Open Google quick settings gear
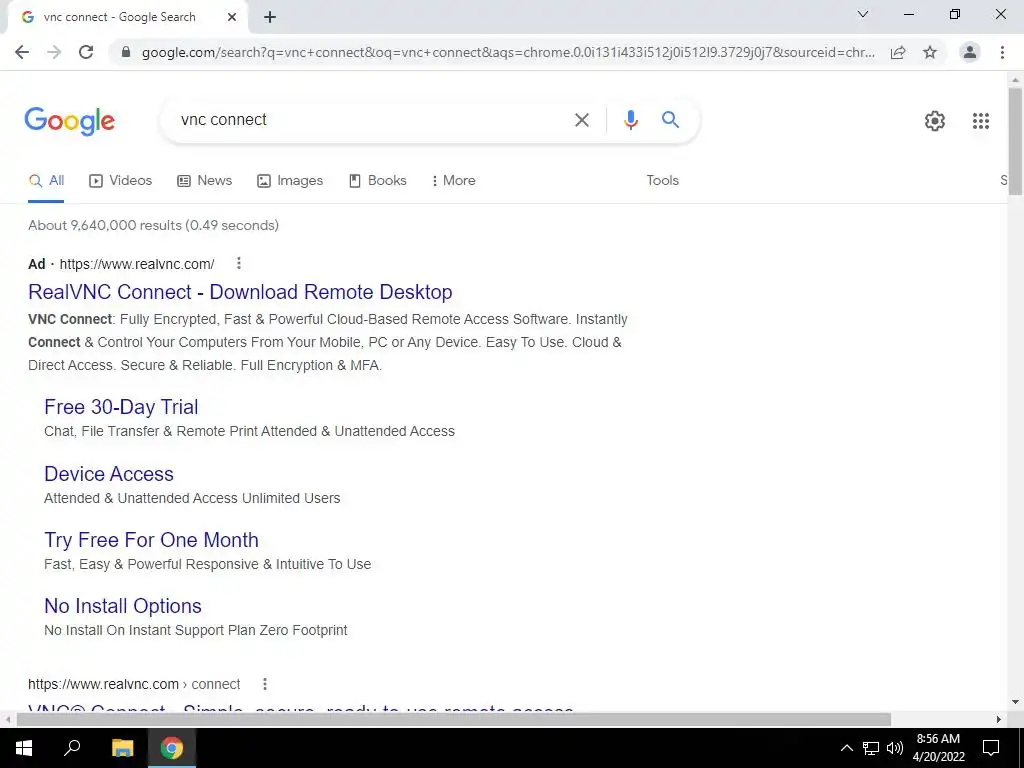This screenshot has height=768, width=1024. tap(935, 121)
